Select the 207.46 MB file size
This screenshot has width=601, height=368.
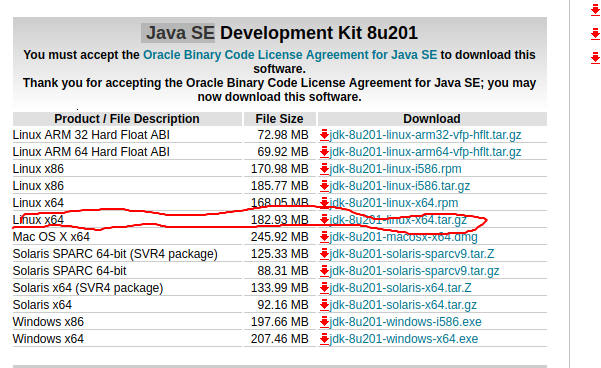pyautogui.click(x=280, y=339)
